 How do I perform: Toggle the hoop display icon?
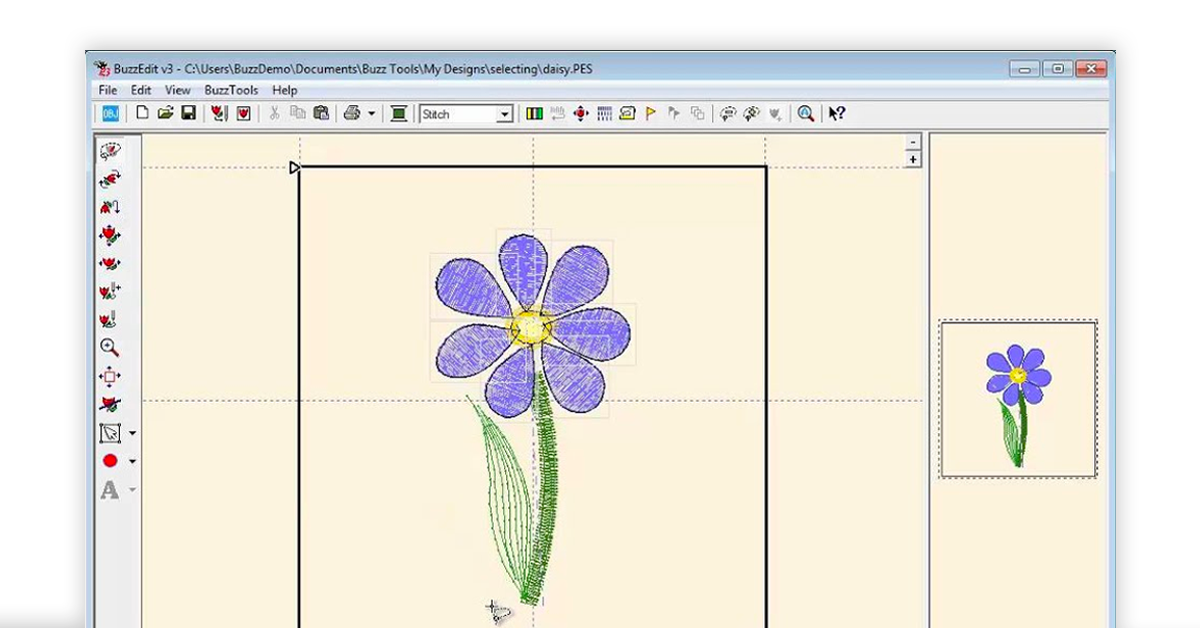pos(398,113)
